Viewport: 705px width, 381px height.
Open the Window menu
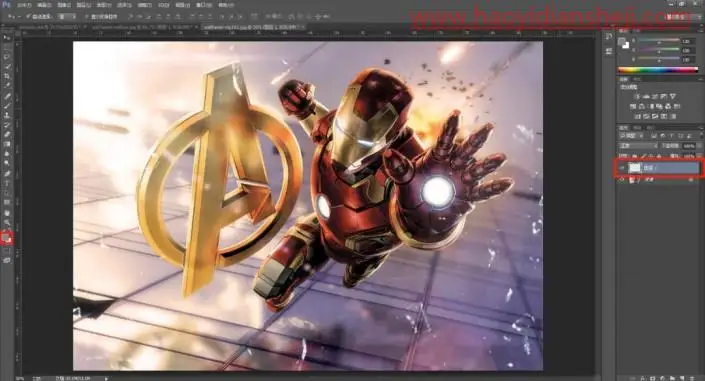(204, 5)
